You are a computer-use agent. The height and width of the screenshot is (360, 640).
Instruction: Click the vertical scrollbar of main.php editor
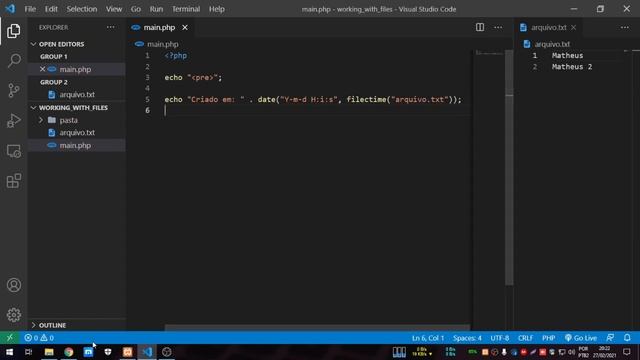509,167
